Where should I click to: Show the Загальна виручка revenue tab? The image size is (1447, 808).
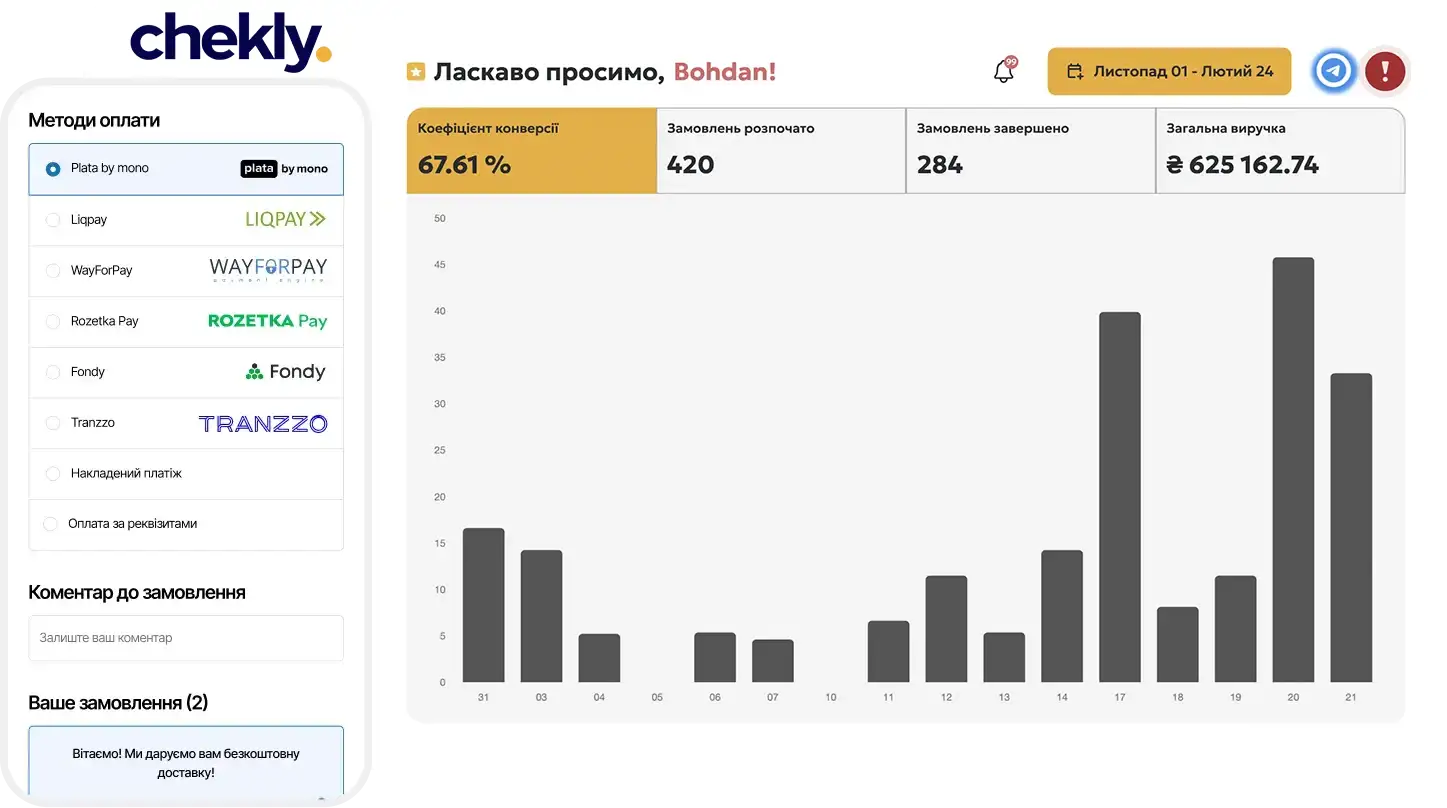pos(1280,151)
